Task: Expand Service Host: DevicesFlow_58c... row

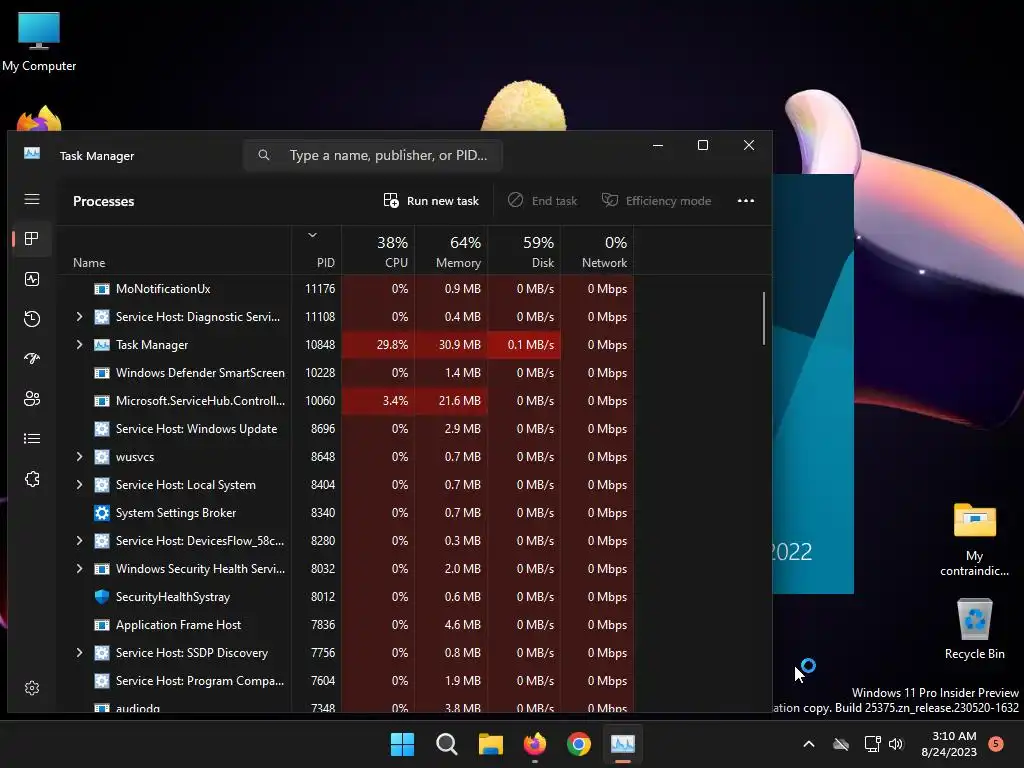Action: pos(79,541)
